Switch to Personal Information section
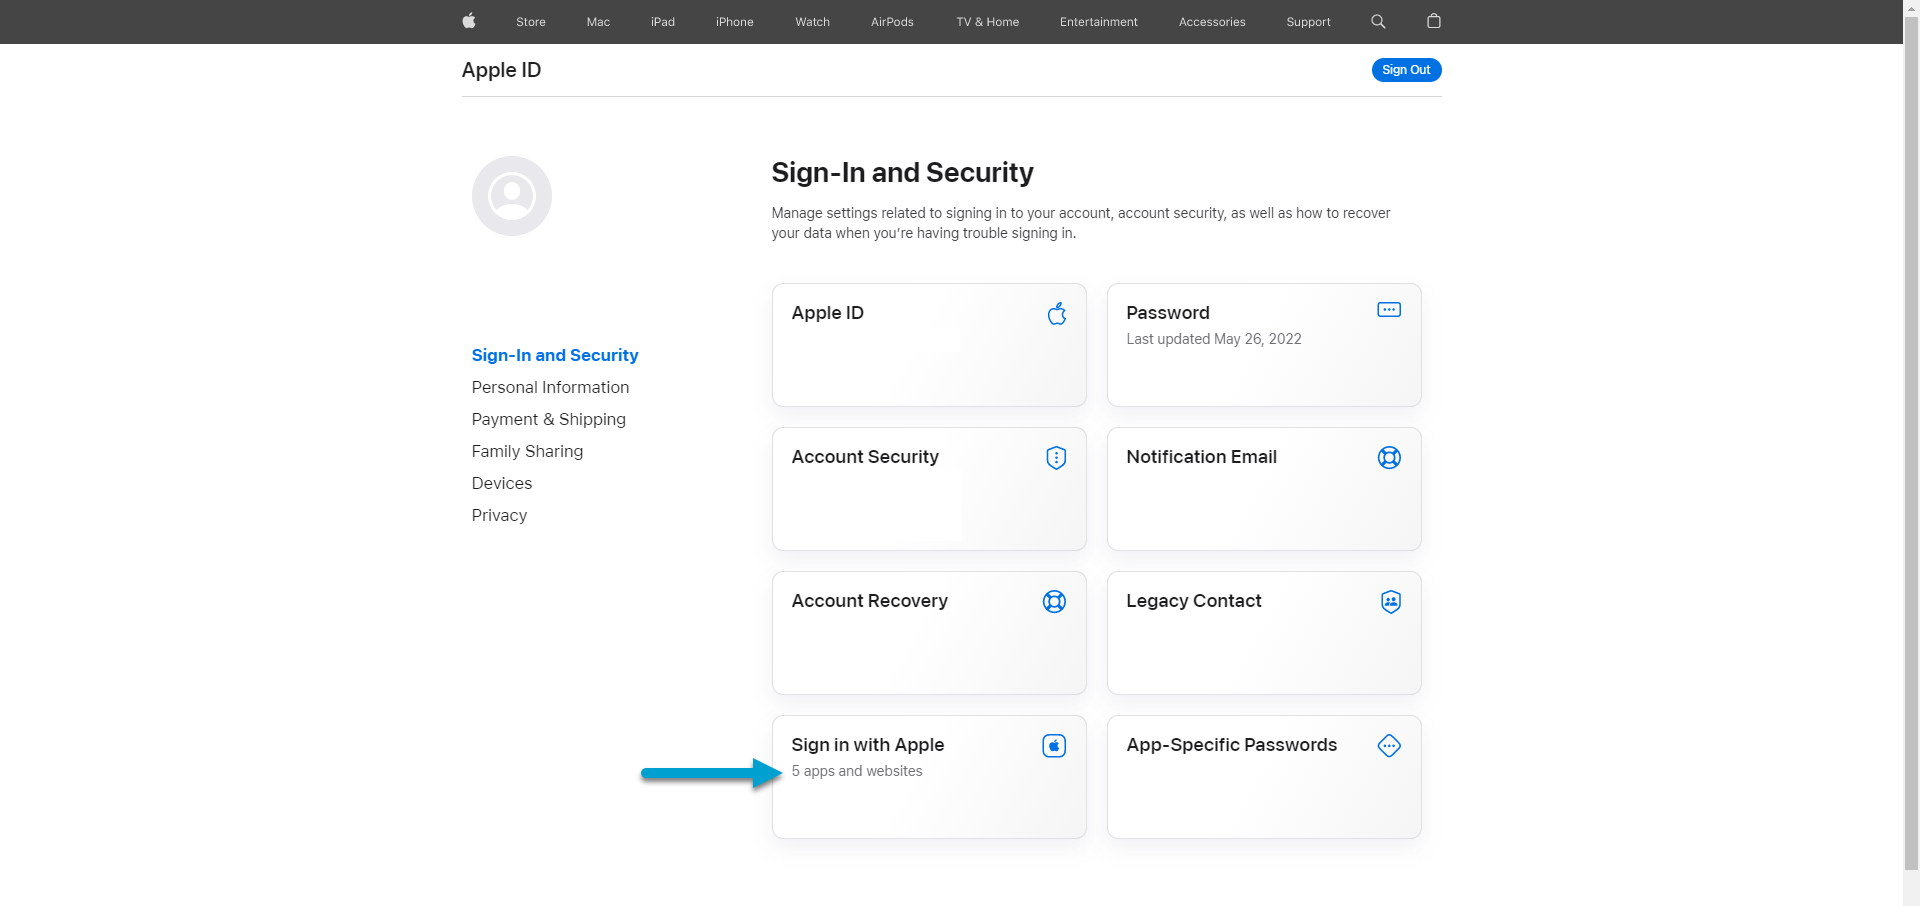Screen dimensions: 1920x906 point(550,387)
